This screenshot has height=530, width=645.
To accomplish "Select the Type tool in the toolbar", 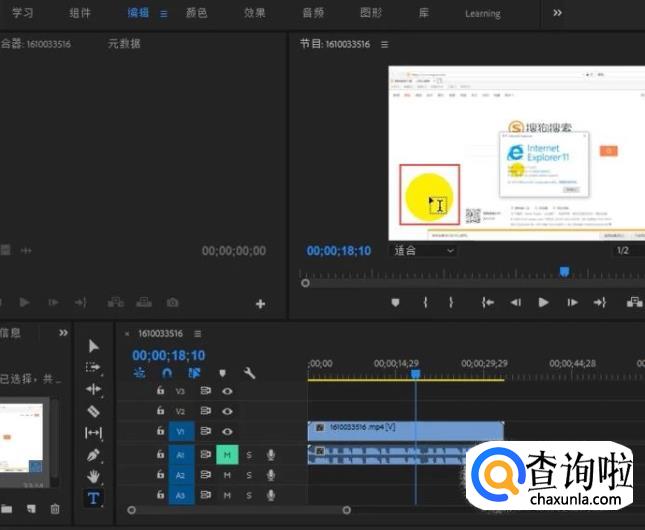I will [94, 498].
